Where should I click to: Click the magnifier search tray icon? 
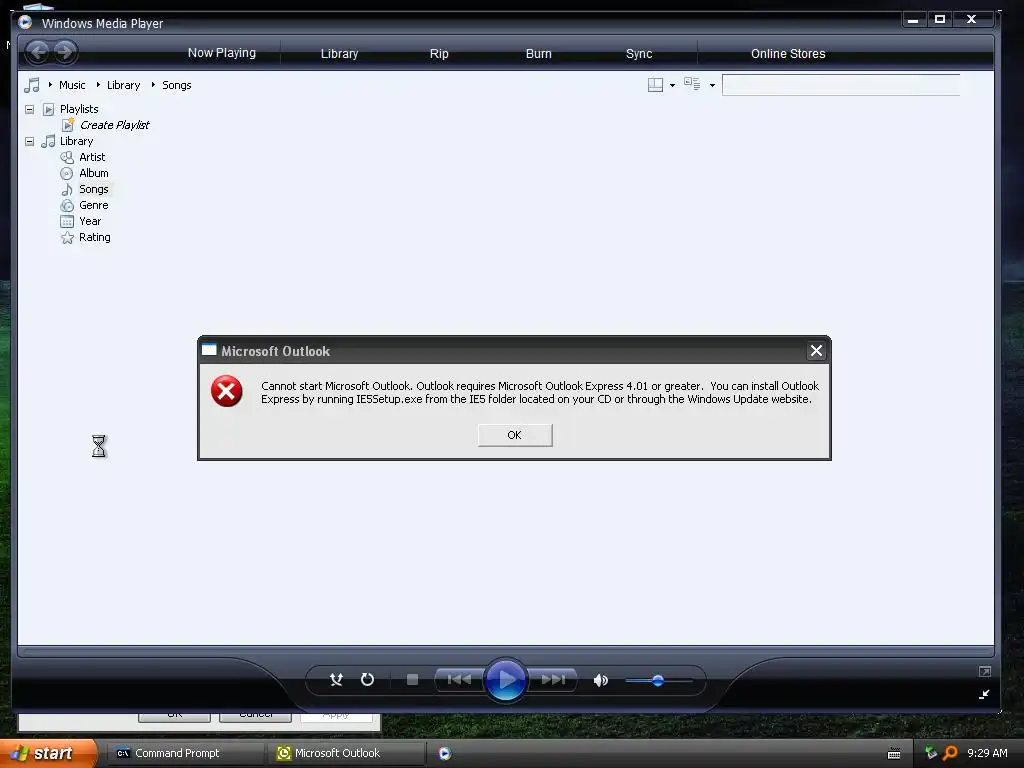[x=950, y=753]
